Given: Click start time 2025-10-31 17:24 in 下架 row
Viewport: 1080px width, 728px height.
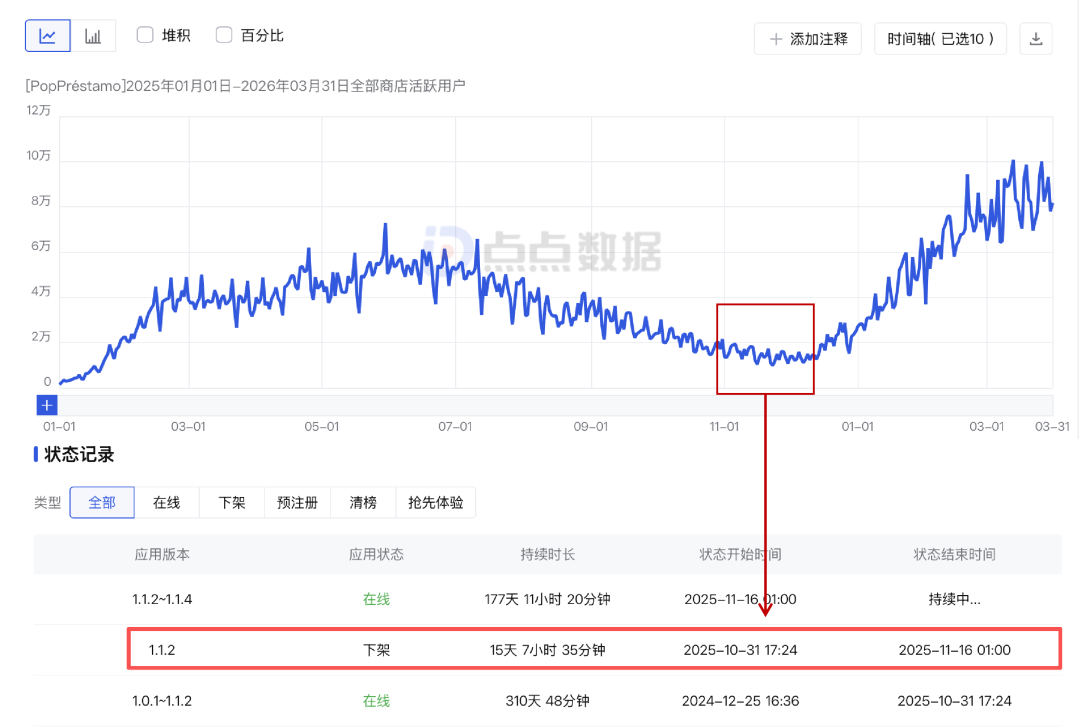Looking at the screenshot, I should pos(740,650).
